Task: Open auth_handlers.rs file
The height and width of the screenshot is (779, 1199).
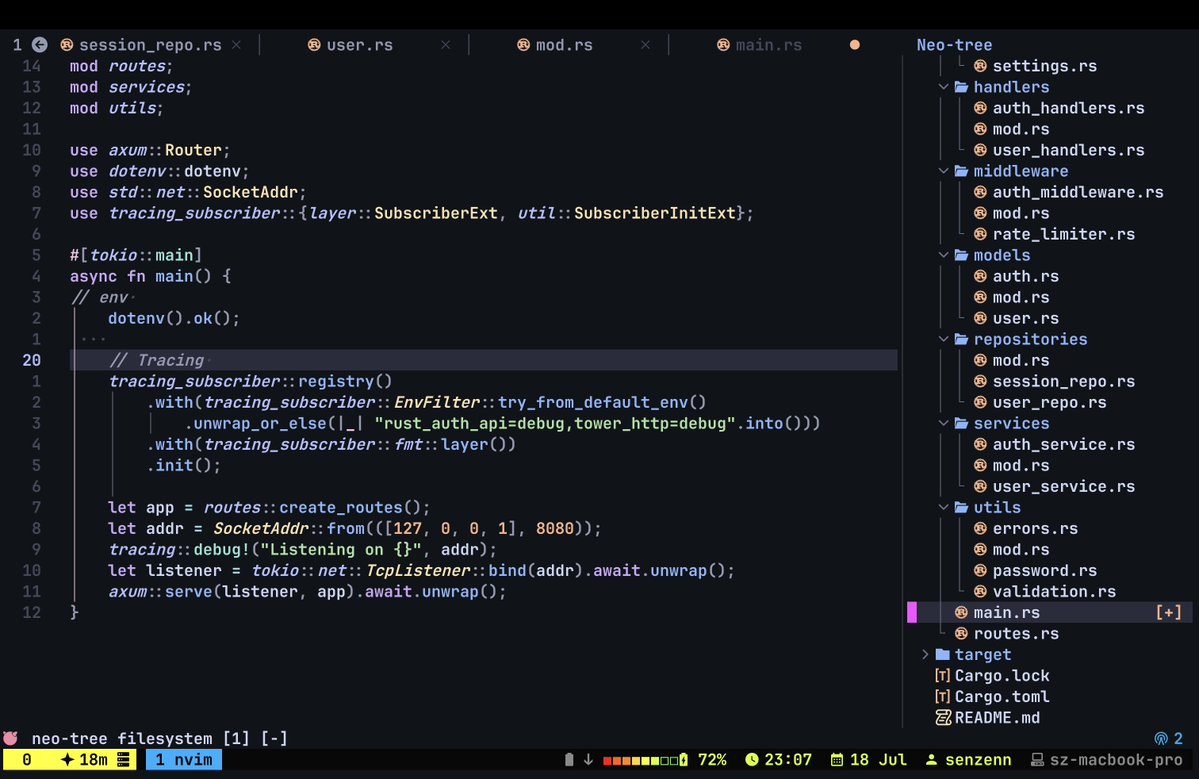Action: click(1068, 109)
